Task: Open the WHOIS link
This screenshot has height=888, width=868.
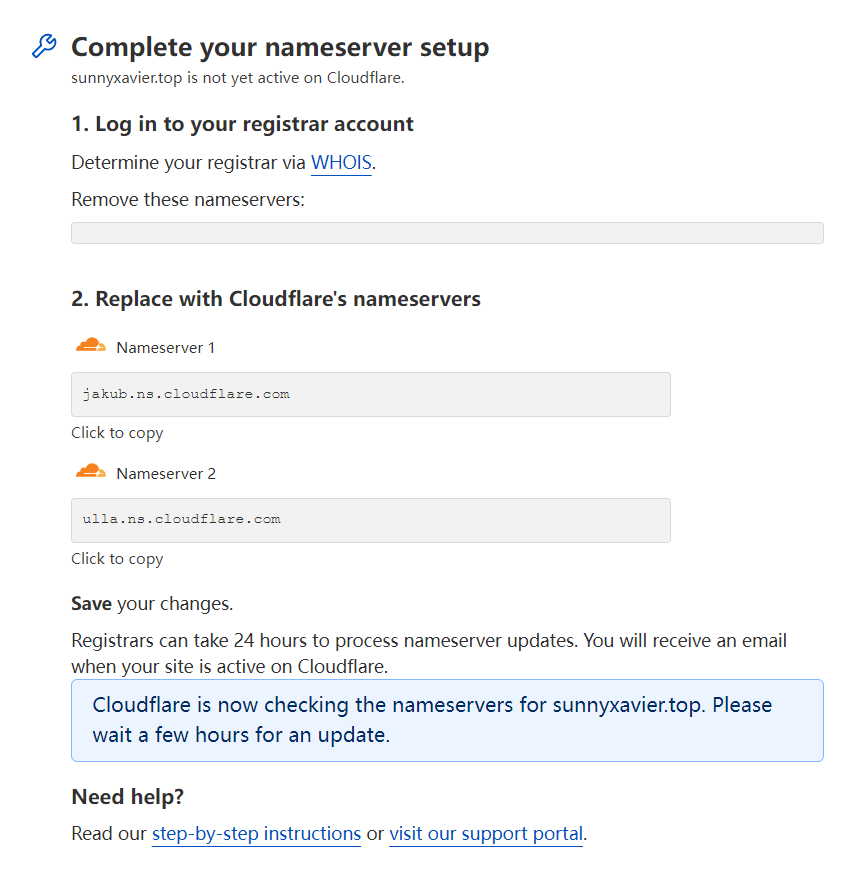Action: [x=341, y=163]
